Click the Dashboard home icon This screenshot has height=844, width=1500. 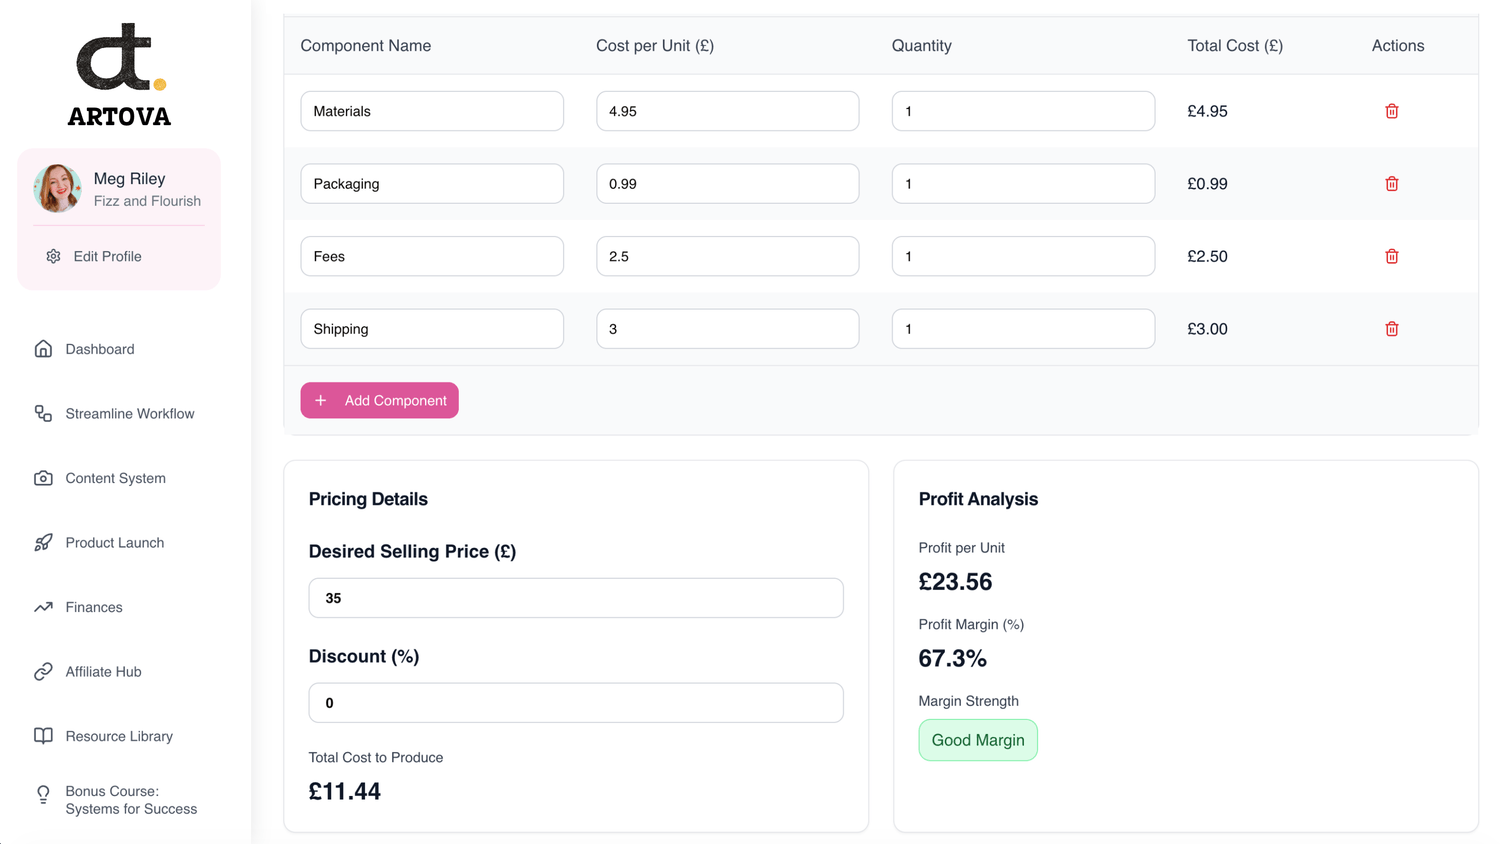[43, 349]
